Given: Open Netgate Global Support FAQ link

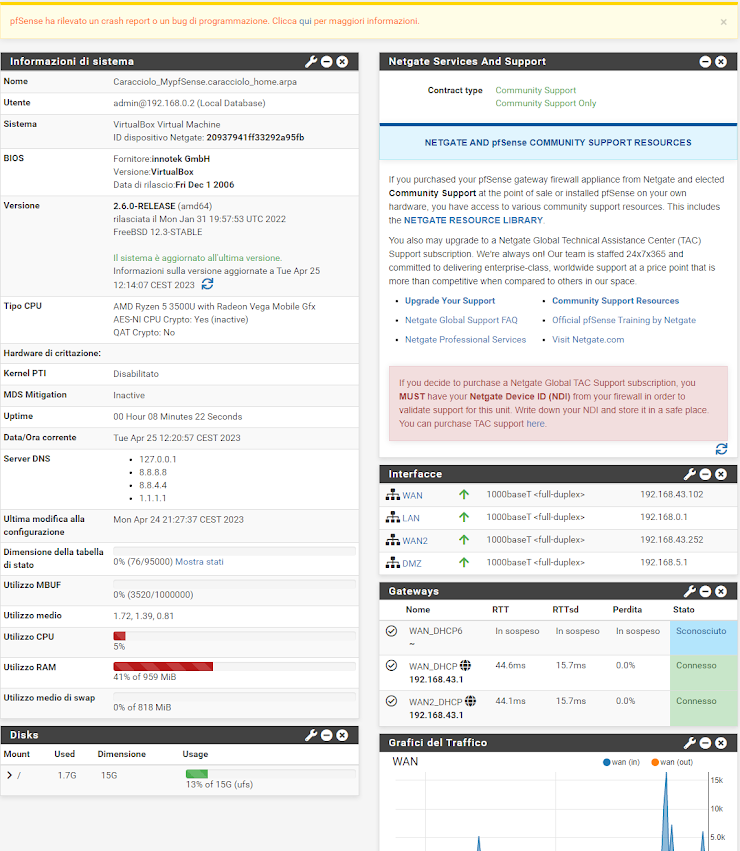Looking at the screenshot, I should (461, 320).
